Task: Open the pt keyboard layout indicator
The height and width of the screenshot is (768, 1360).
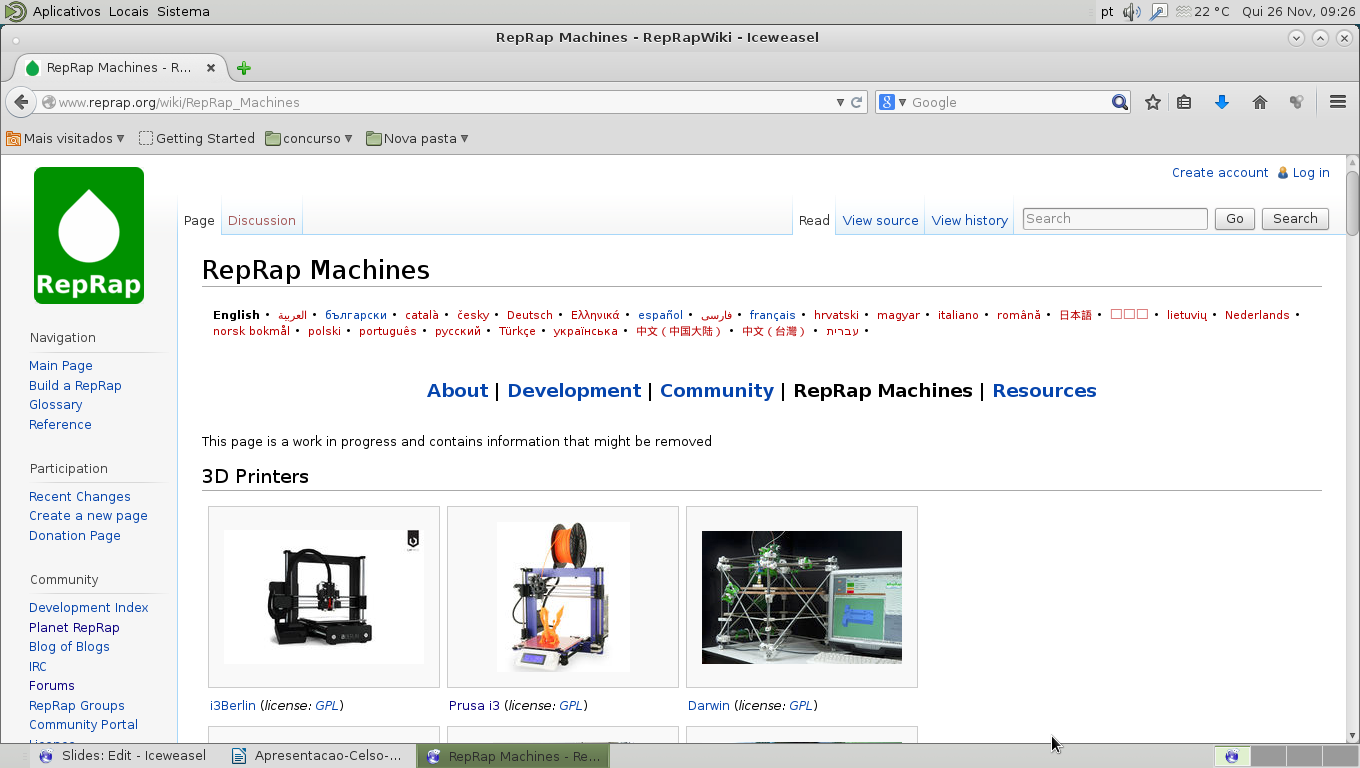Action: (1107, 12)
